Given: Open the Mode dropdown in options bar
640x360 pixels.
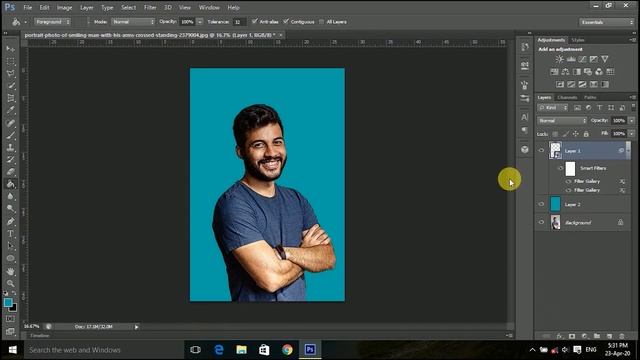Looking at the screenshot, I should tap(133, 22).
